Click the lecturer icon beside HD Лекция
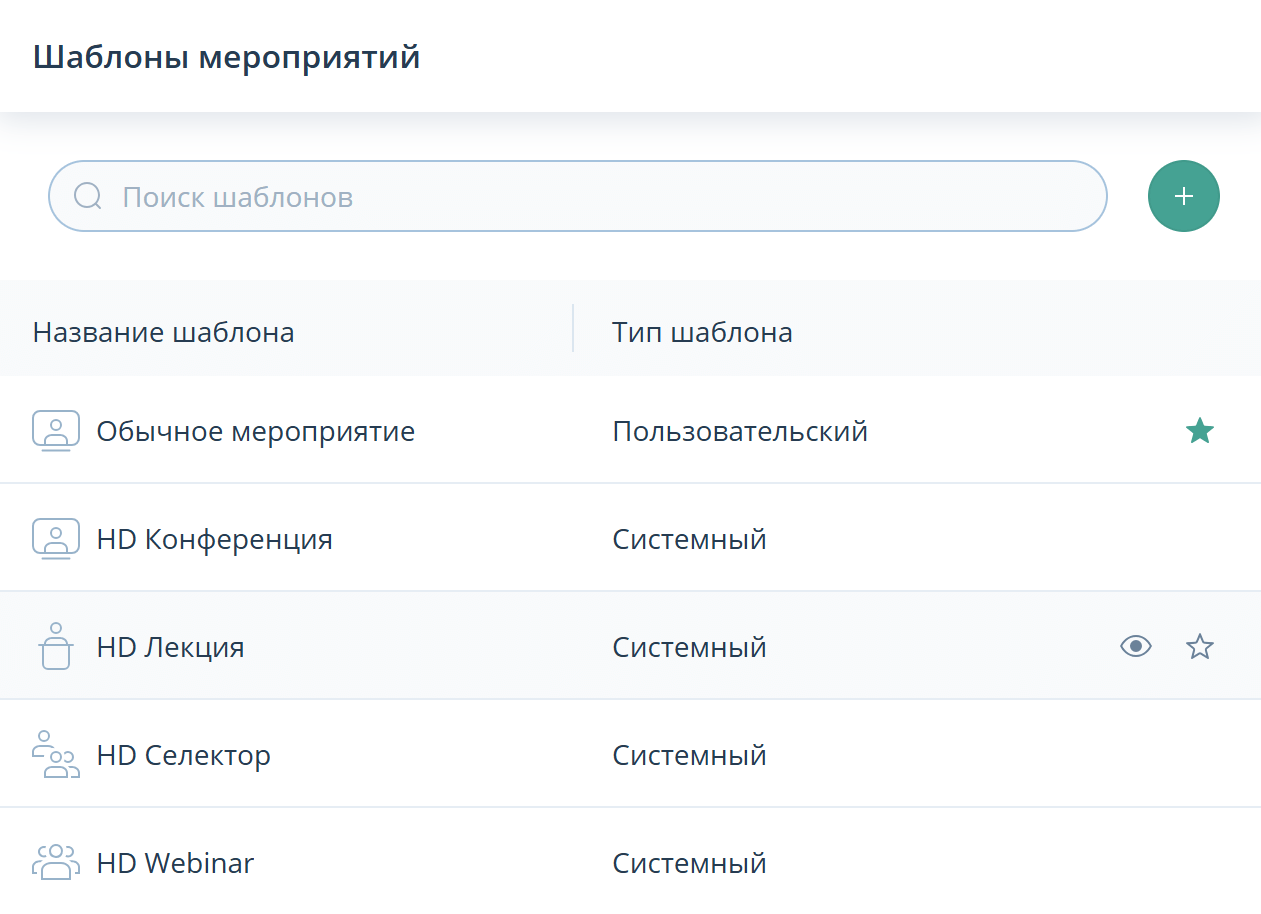This screenshot has width=1261, height=914. [55, 645]
